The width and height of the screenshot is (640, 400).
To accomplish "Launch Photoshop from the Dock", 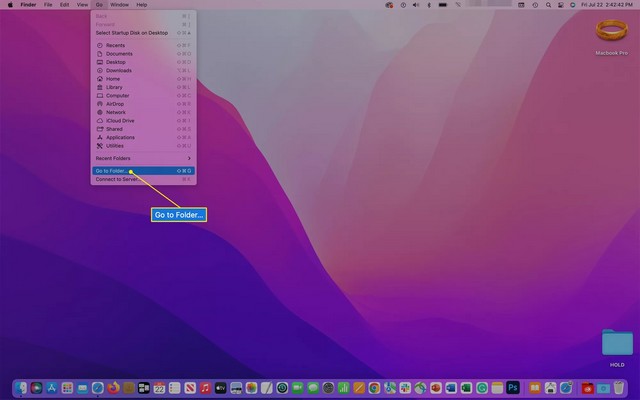I will click(512, 387).
